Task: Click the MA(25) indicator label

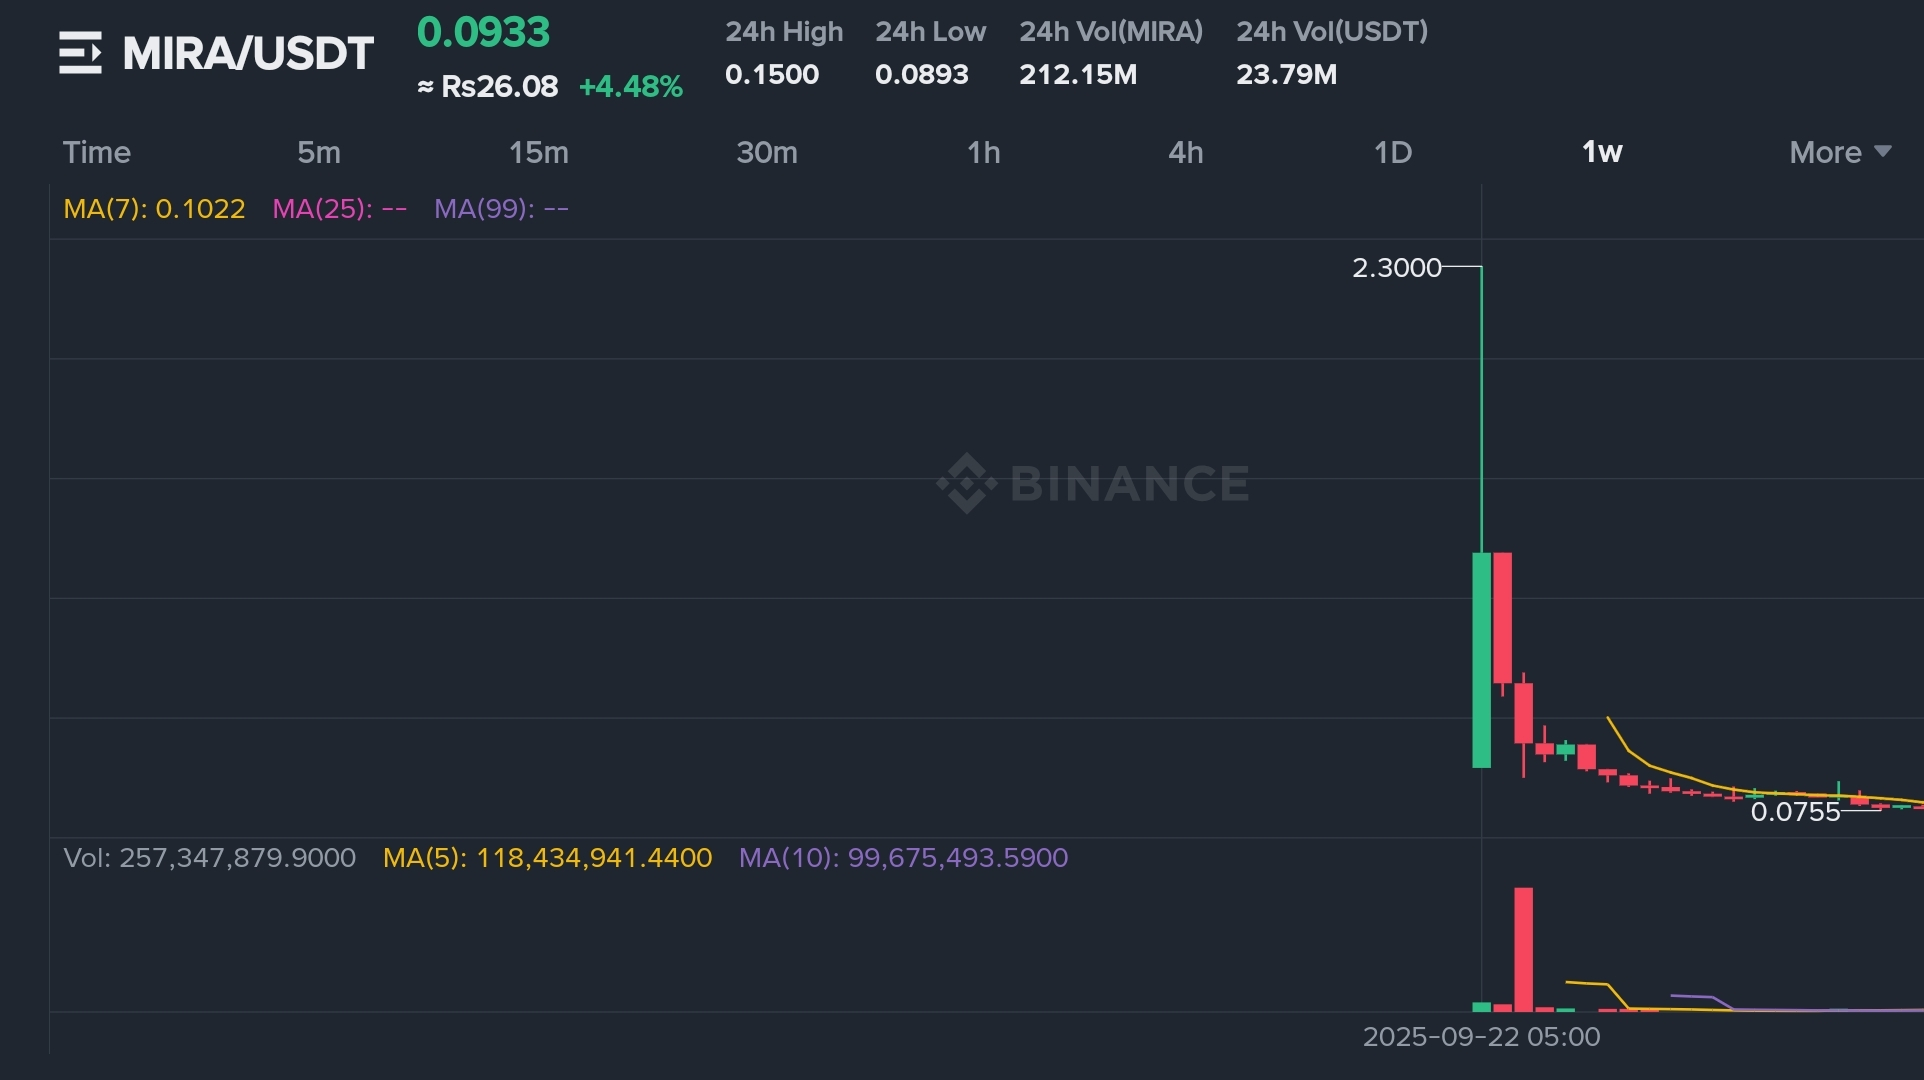Action: [339, 209]
